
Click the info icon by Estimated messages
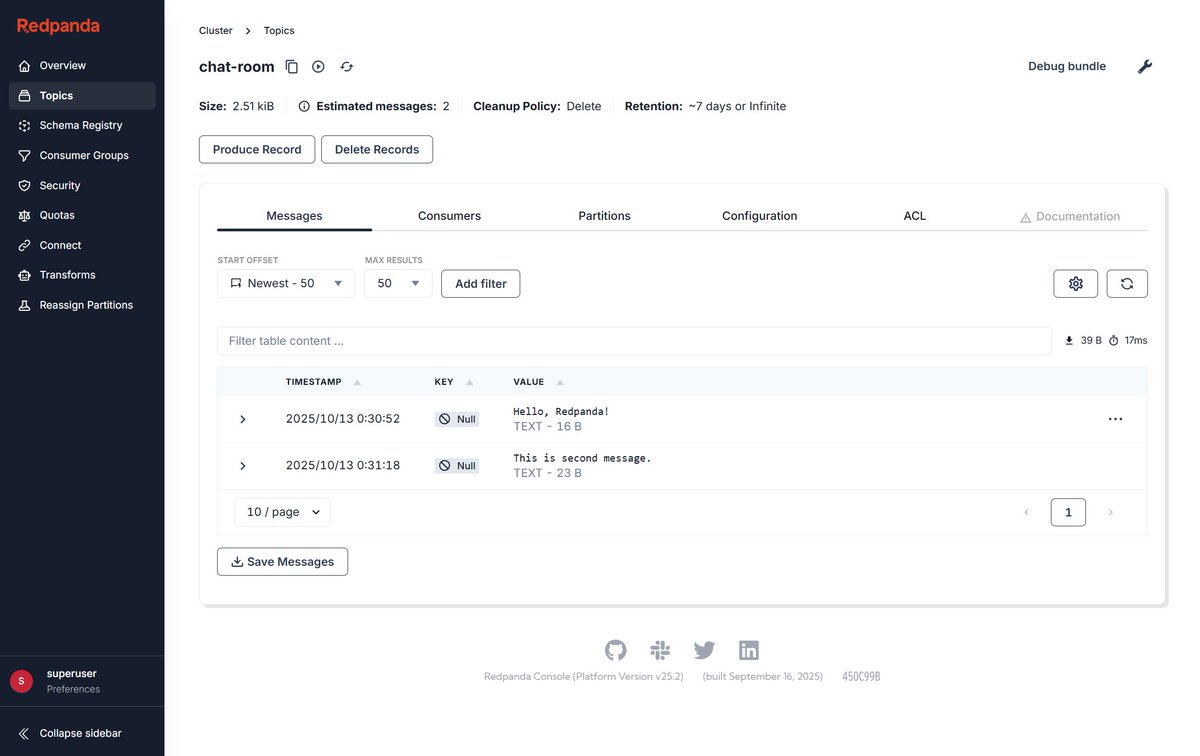(304, 106)
